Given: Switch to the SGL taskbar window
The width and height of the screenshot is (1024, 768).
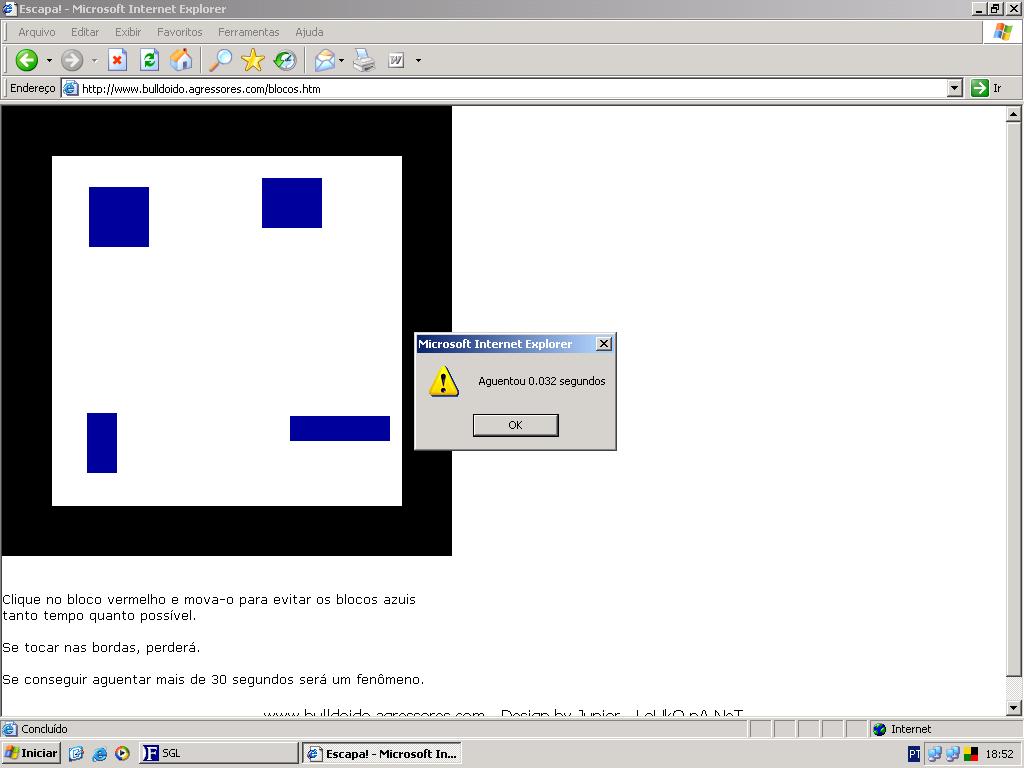Looking at the screenshot, I should (218, 754).
